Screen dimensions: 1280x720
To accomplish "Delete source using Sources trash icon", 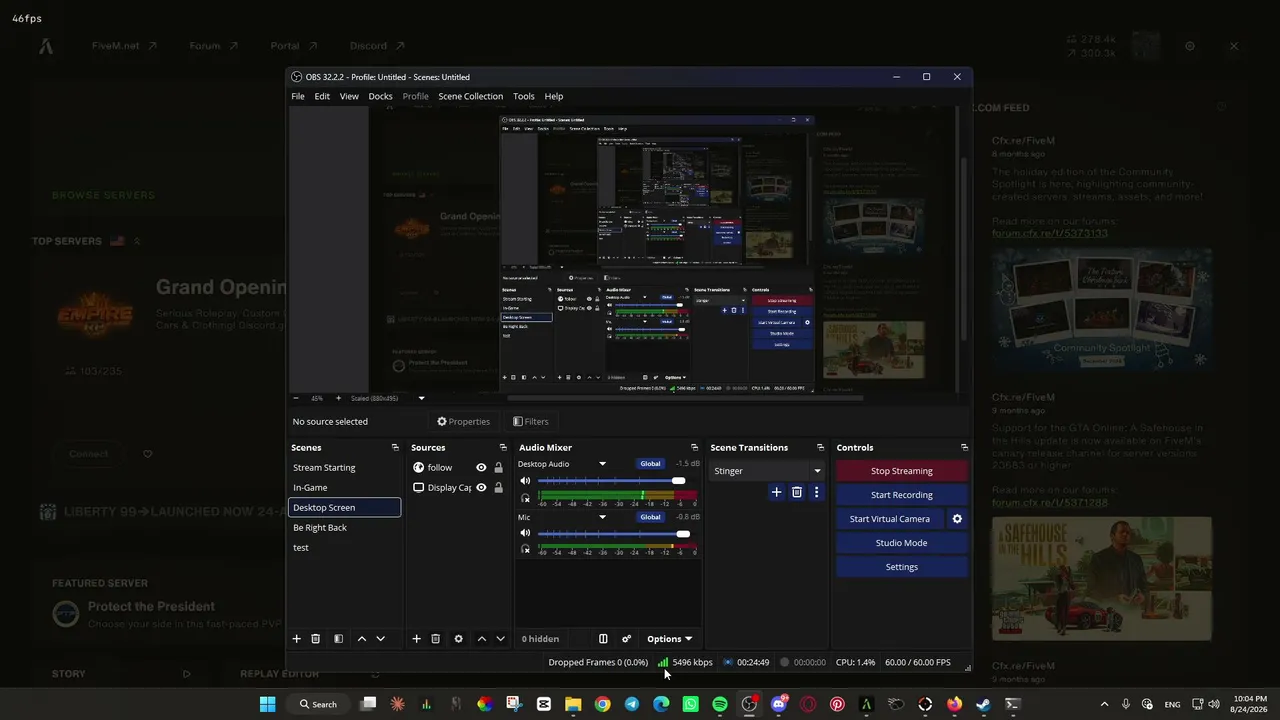I will point(435,639).
